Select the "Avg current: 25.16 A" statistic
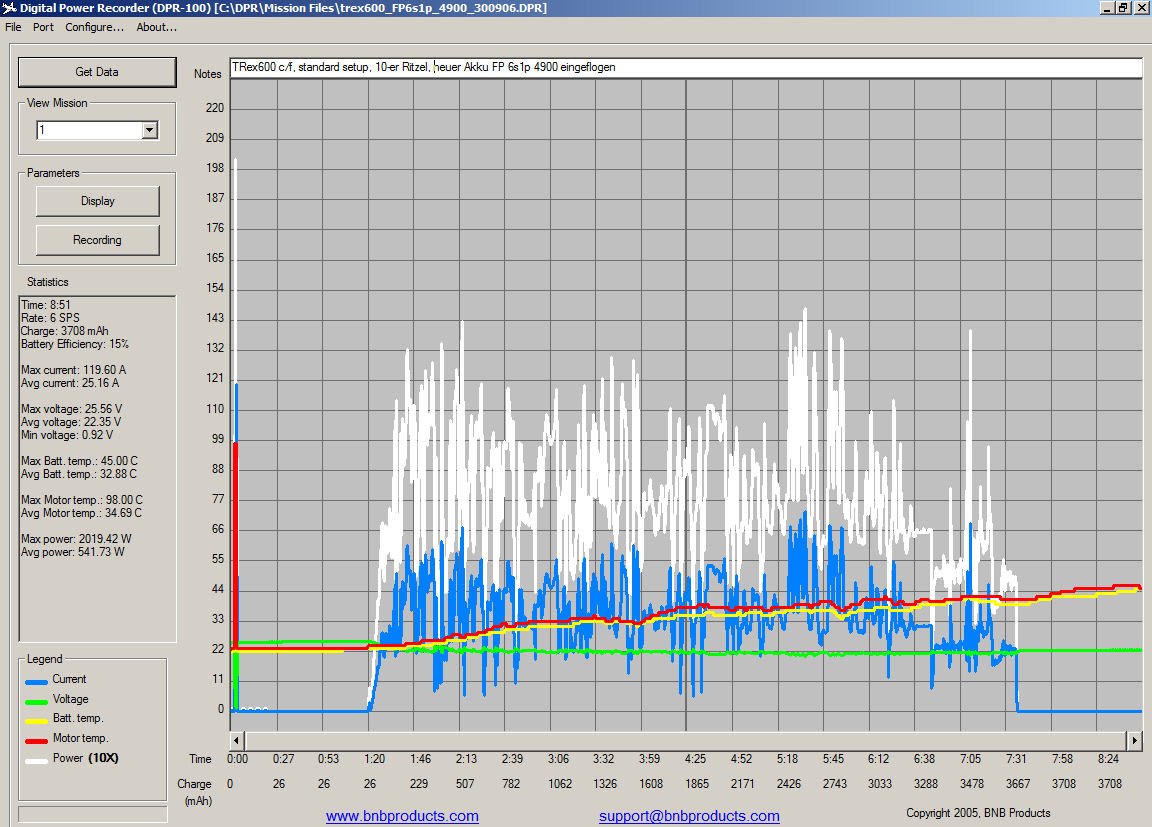The height and width of the screenshot is (827, 1152). [70, 383]
